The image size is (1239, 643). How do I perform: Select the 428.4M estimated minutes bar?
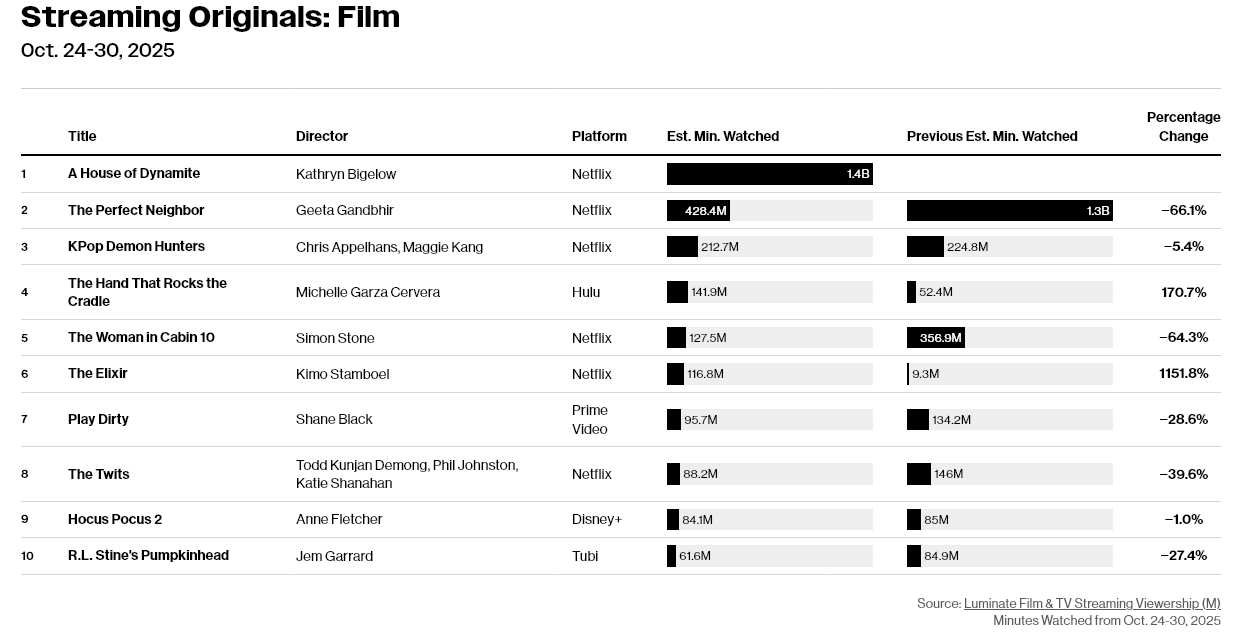tap(698, 210)
